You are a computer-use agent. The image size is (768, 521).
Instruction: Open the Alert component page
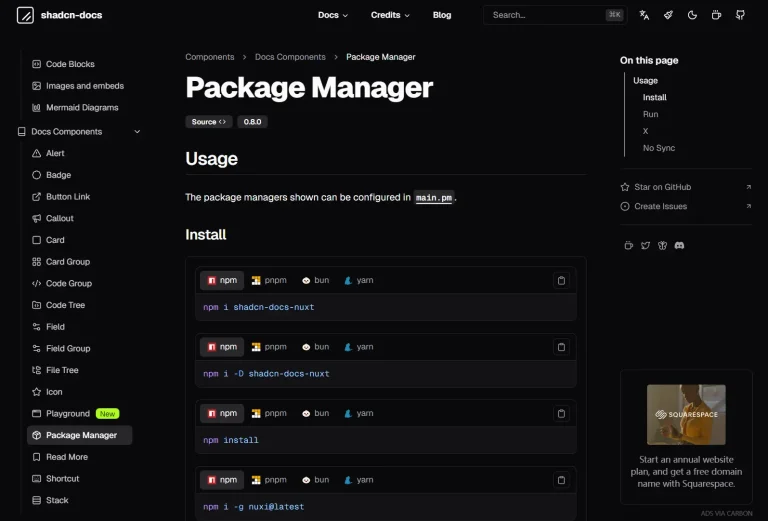pos(48,153)
